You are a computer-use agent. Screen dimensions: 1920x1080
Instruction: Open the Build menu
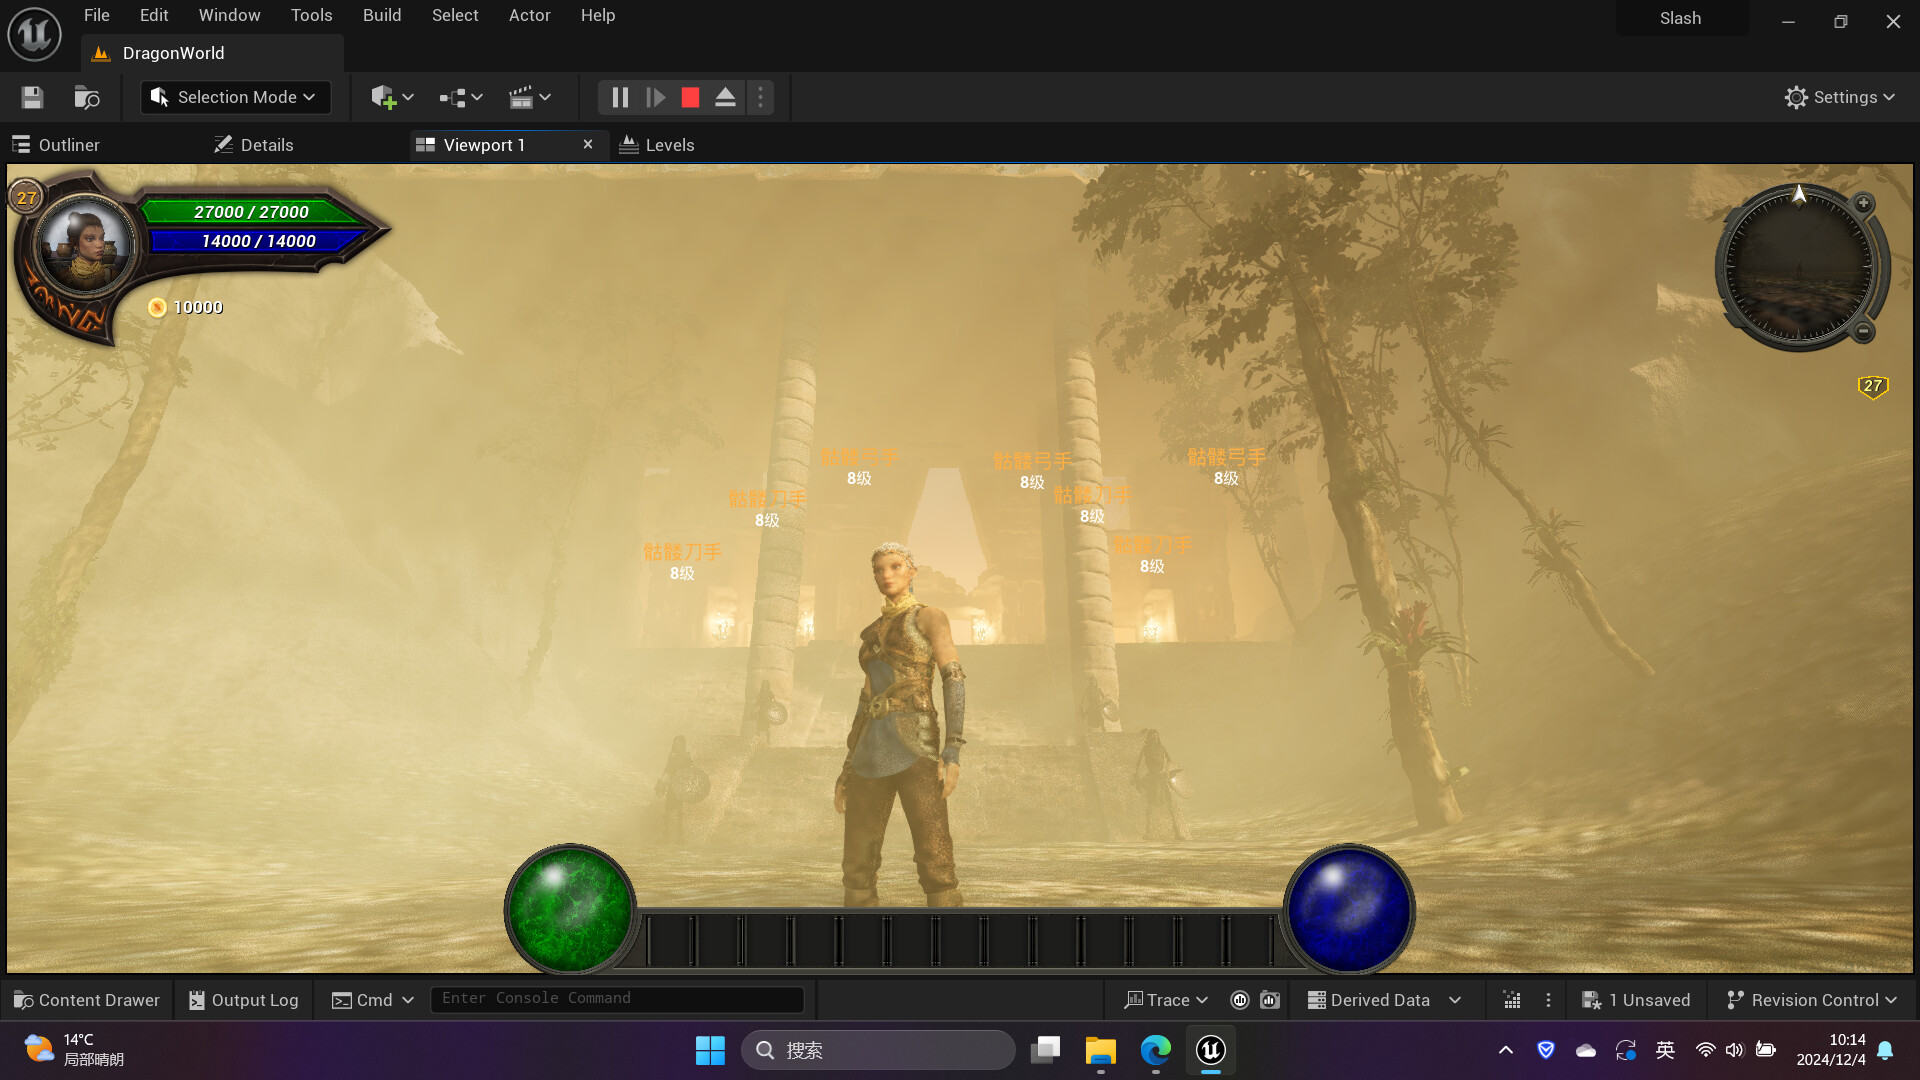coord(382,15)
